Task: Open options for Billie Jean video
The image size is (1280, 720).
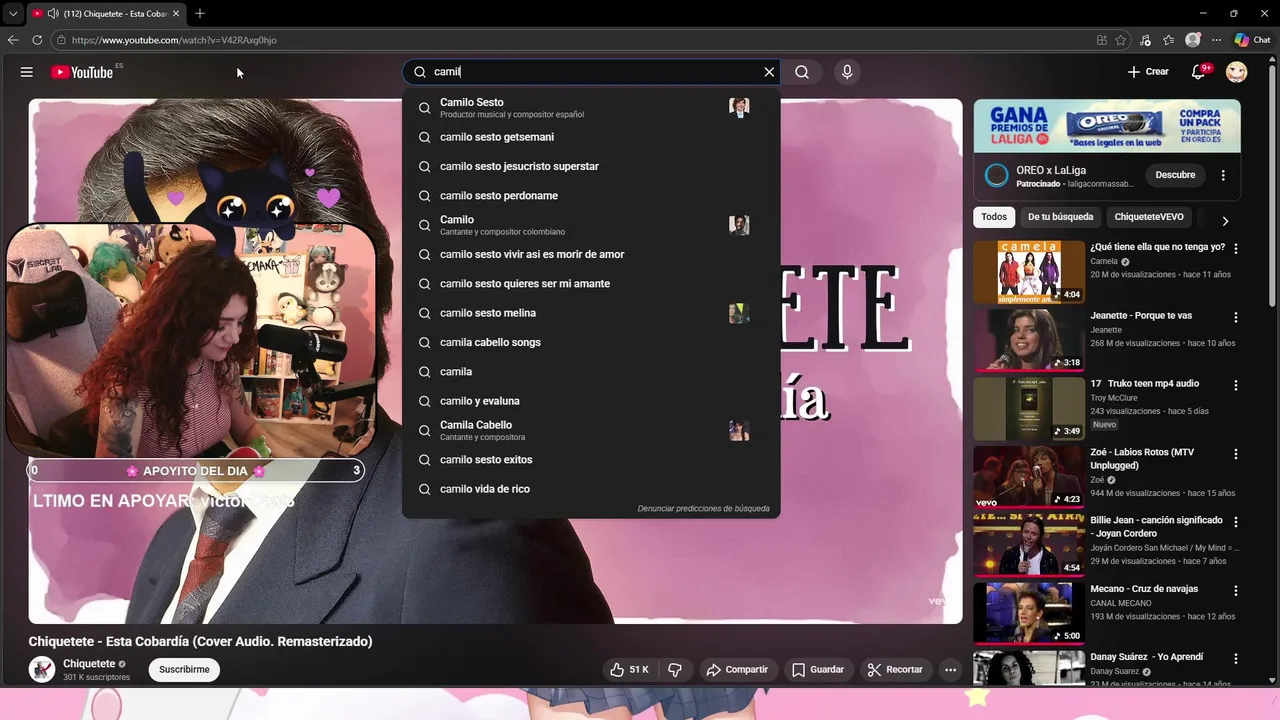Action: click(x=1236, y=522)
